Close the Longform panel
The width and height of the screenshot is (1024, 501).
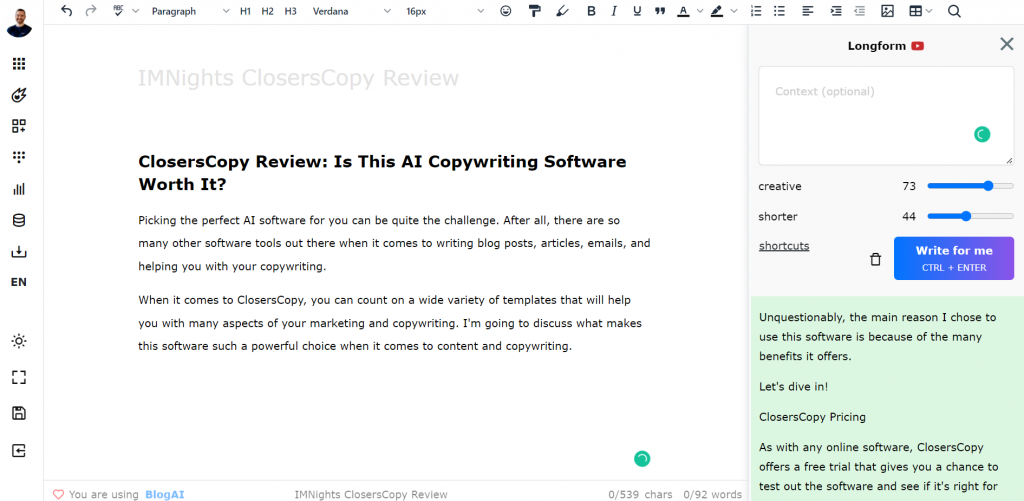coord(1006,44)
